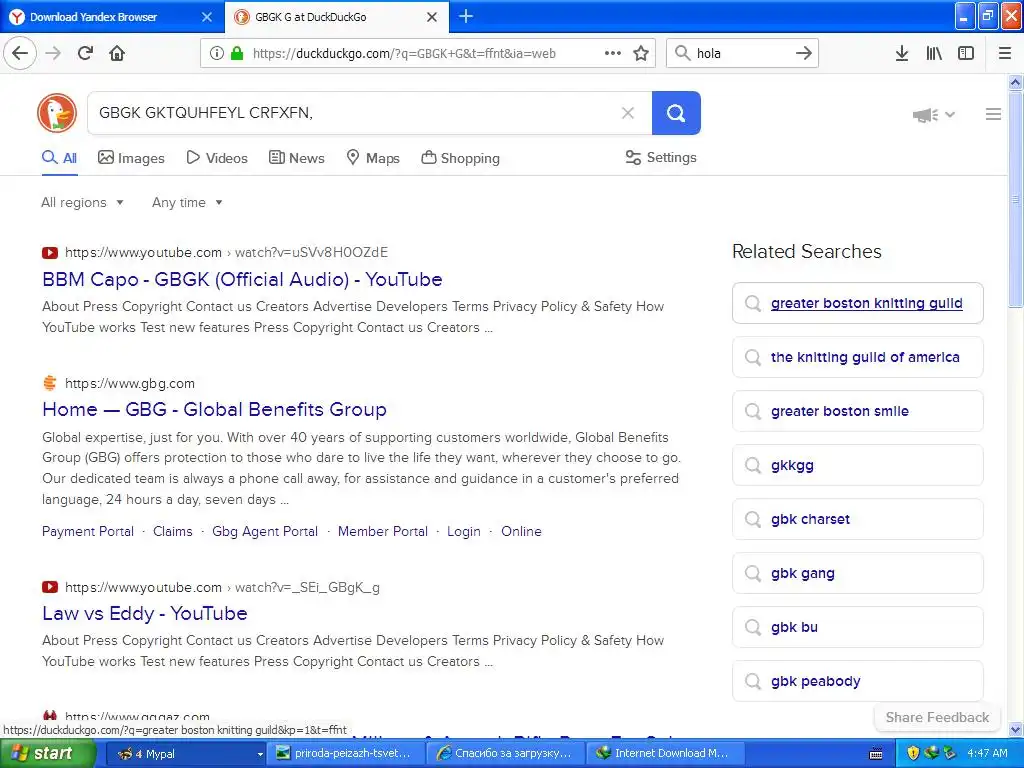Search related: gbk gang

click(857, 573)
